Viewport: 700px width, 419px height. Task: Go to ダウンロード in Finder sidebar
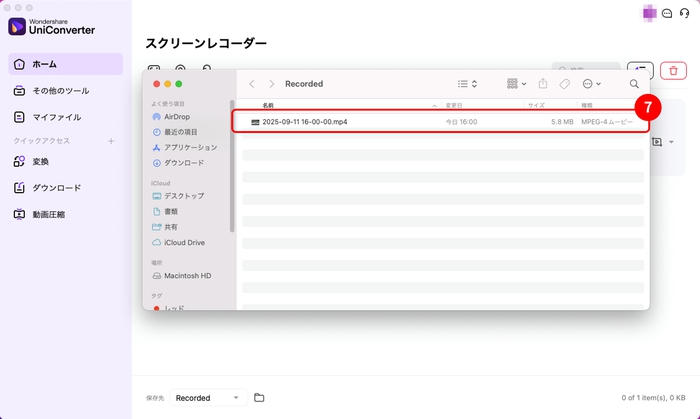click(x=184, y=162)
